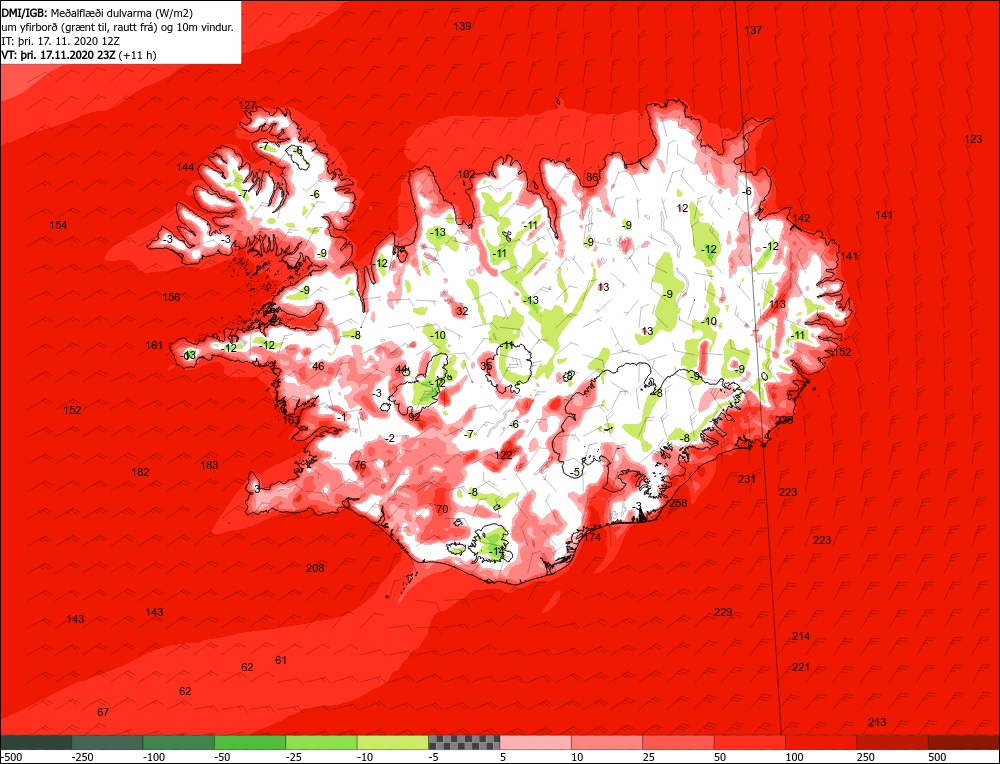Click the value '208' off the south coast
Screen dimensions: 1000x764
click(x=315, y=568)
